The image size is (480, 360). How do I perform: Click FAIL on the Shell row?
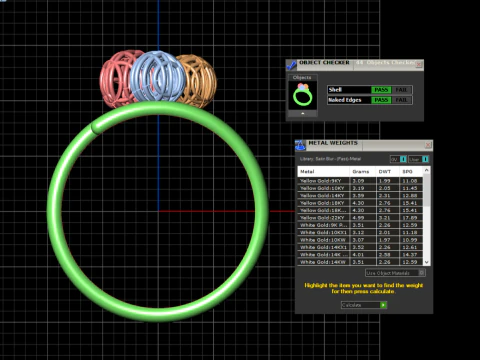401,90
